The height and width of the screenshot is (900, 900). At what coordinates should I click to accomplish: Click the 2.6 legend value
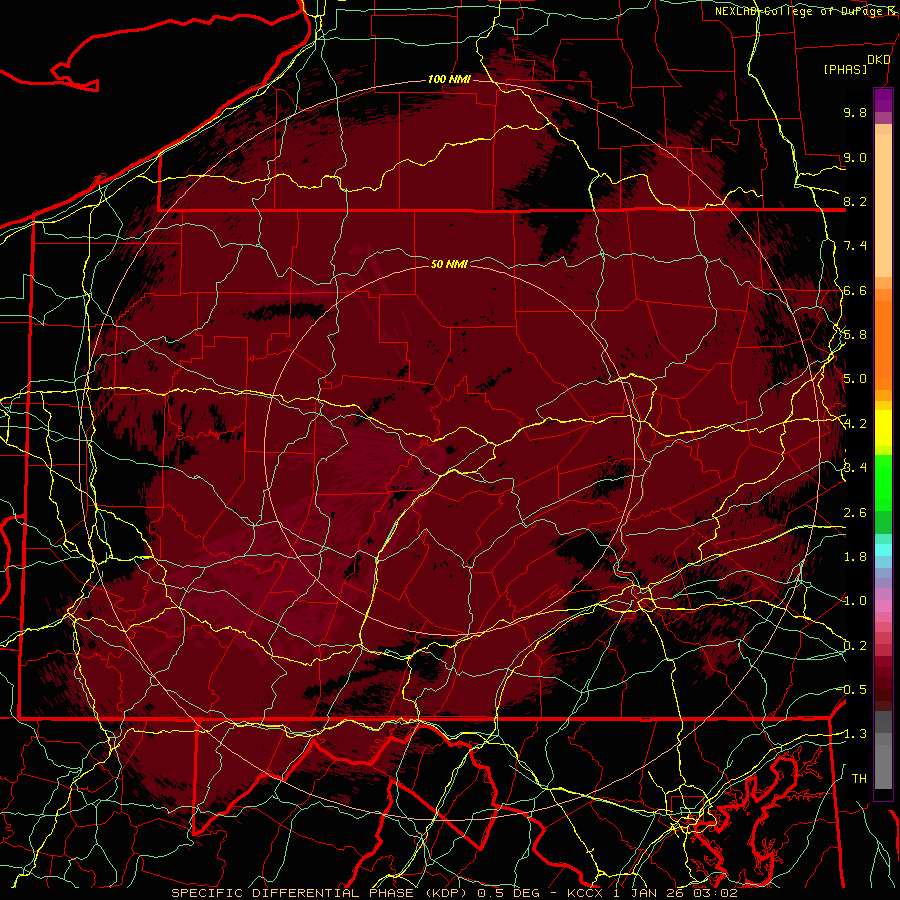coord(855,513)
